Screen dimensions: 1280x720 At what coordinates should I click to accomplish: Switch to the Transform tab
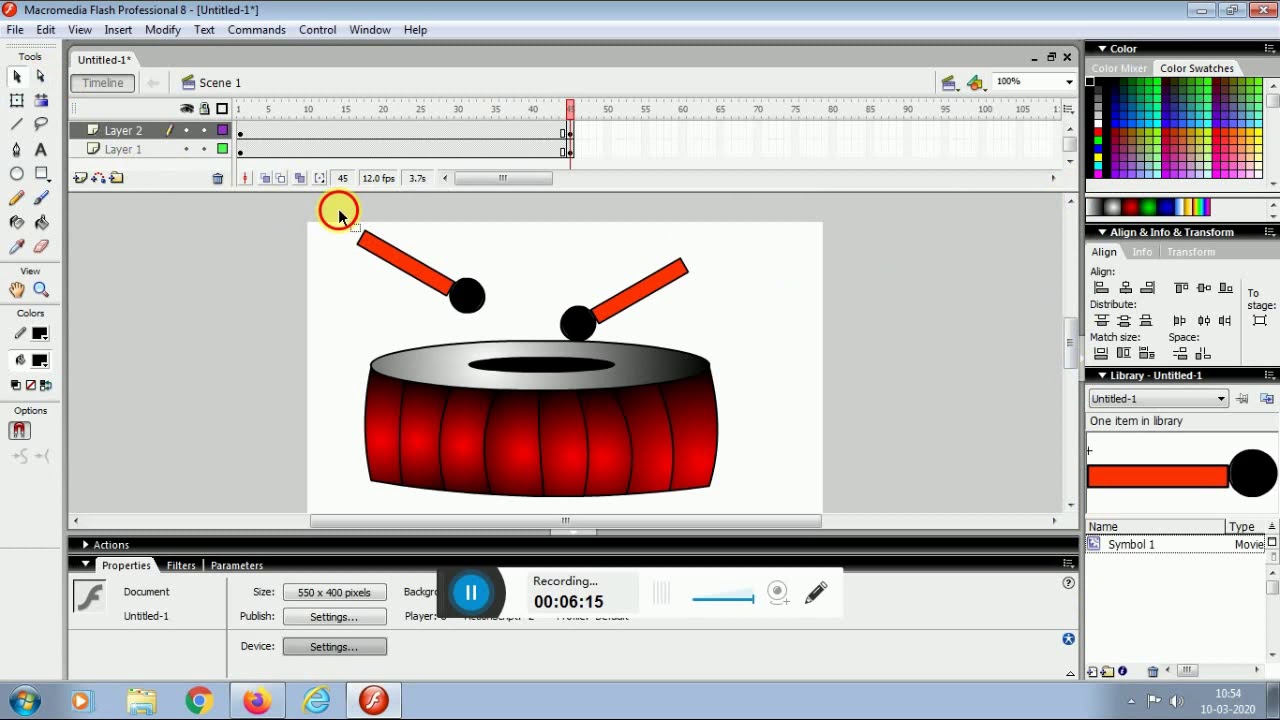pyautogui.click(x=1190, y=252)
